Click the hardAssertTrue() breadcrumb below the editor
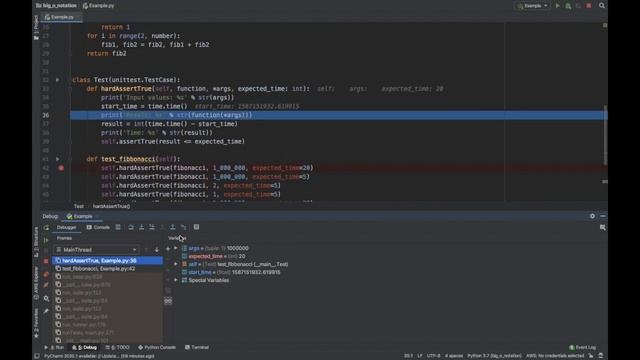This screenshot has width=640, height=360. (x=111, y=206)
